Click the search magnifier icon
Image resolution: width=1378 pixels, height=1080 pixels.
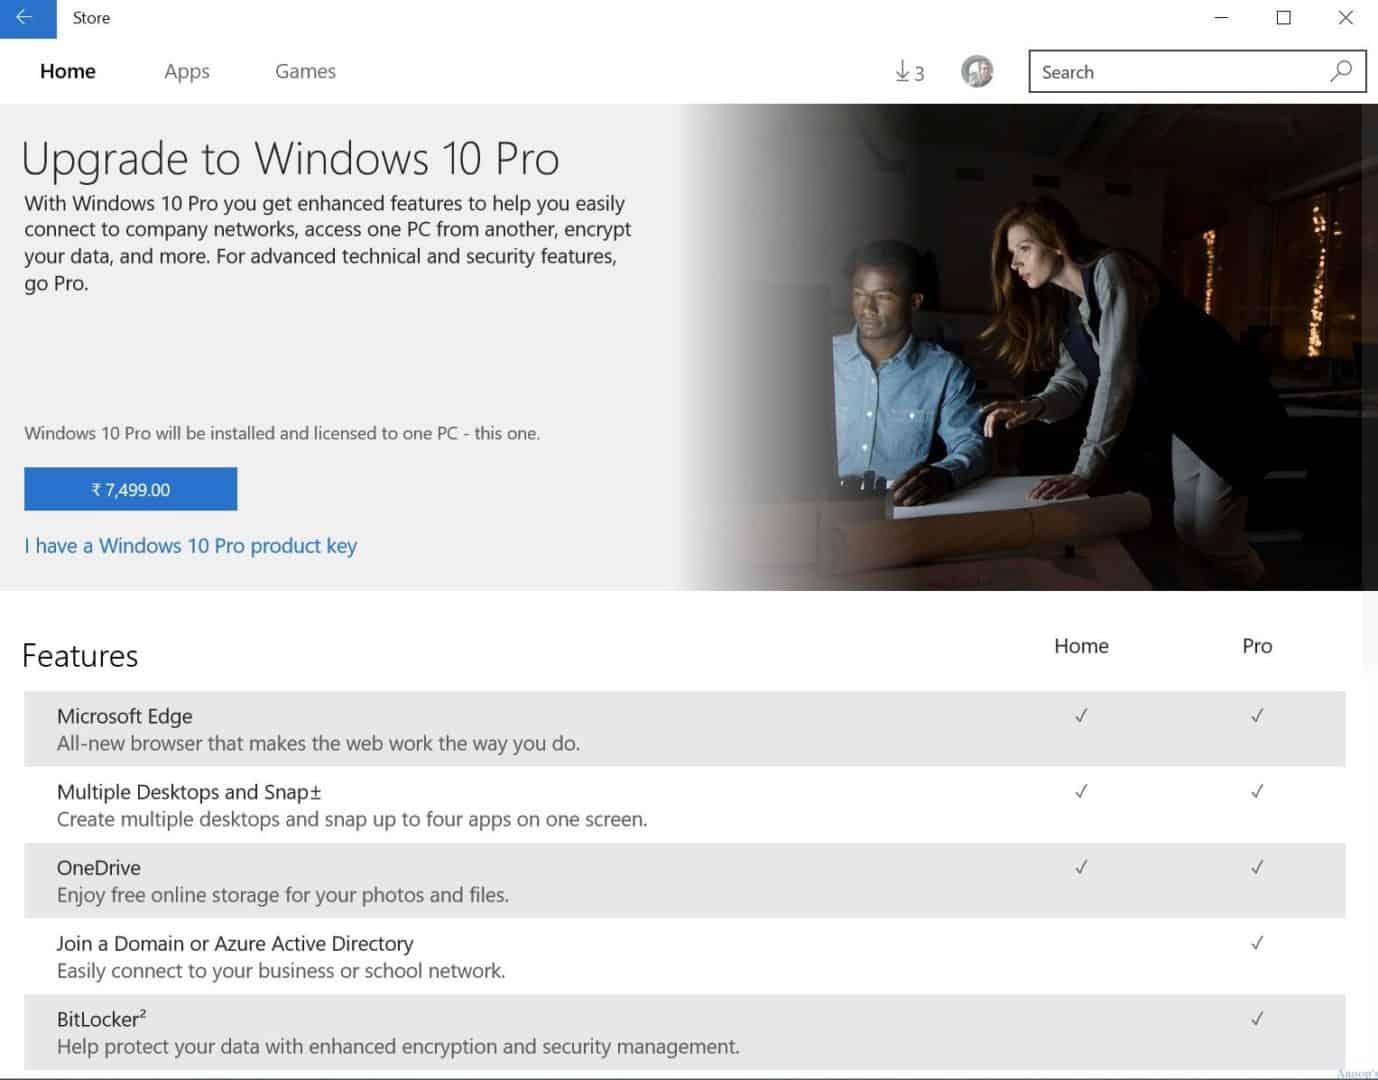(x=1341, y=71)
